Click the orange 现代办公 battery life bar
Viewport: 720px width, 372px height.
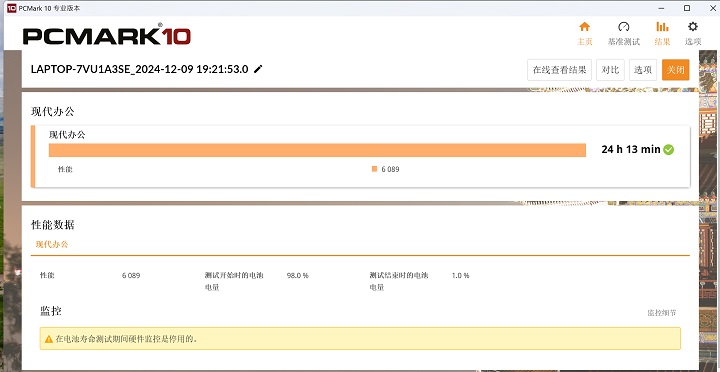(317, 150)
